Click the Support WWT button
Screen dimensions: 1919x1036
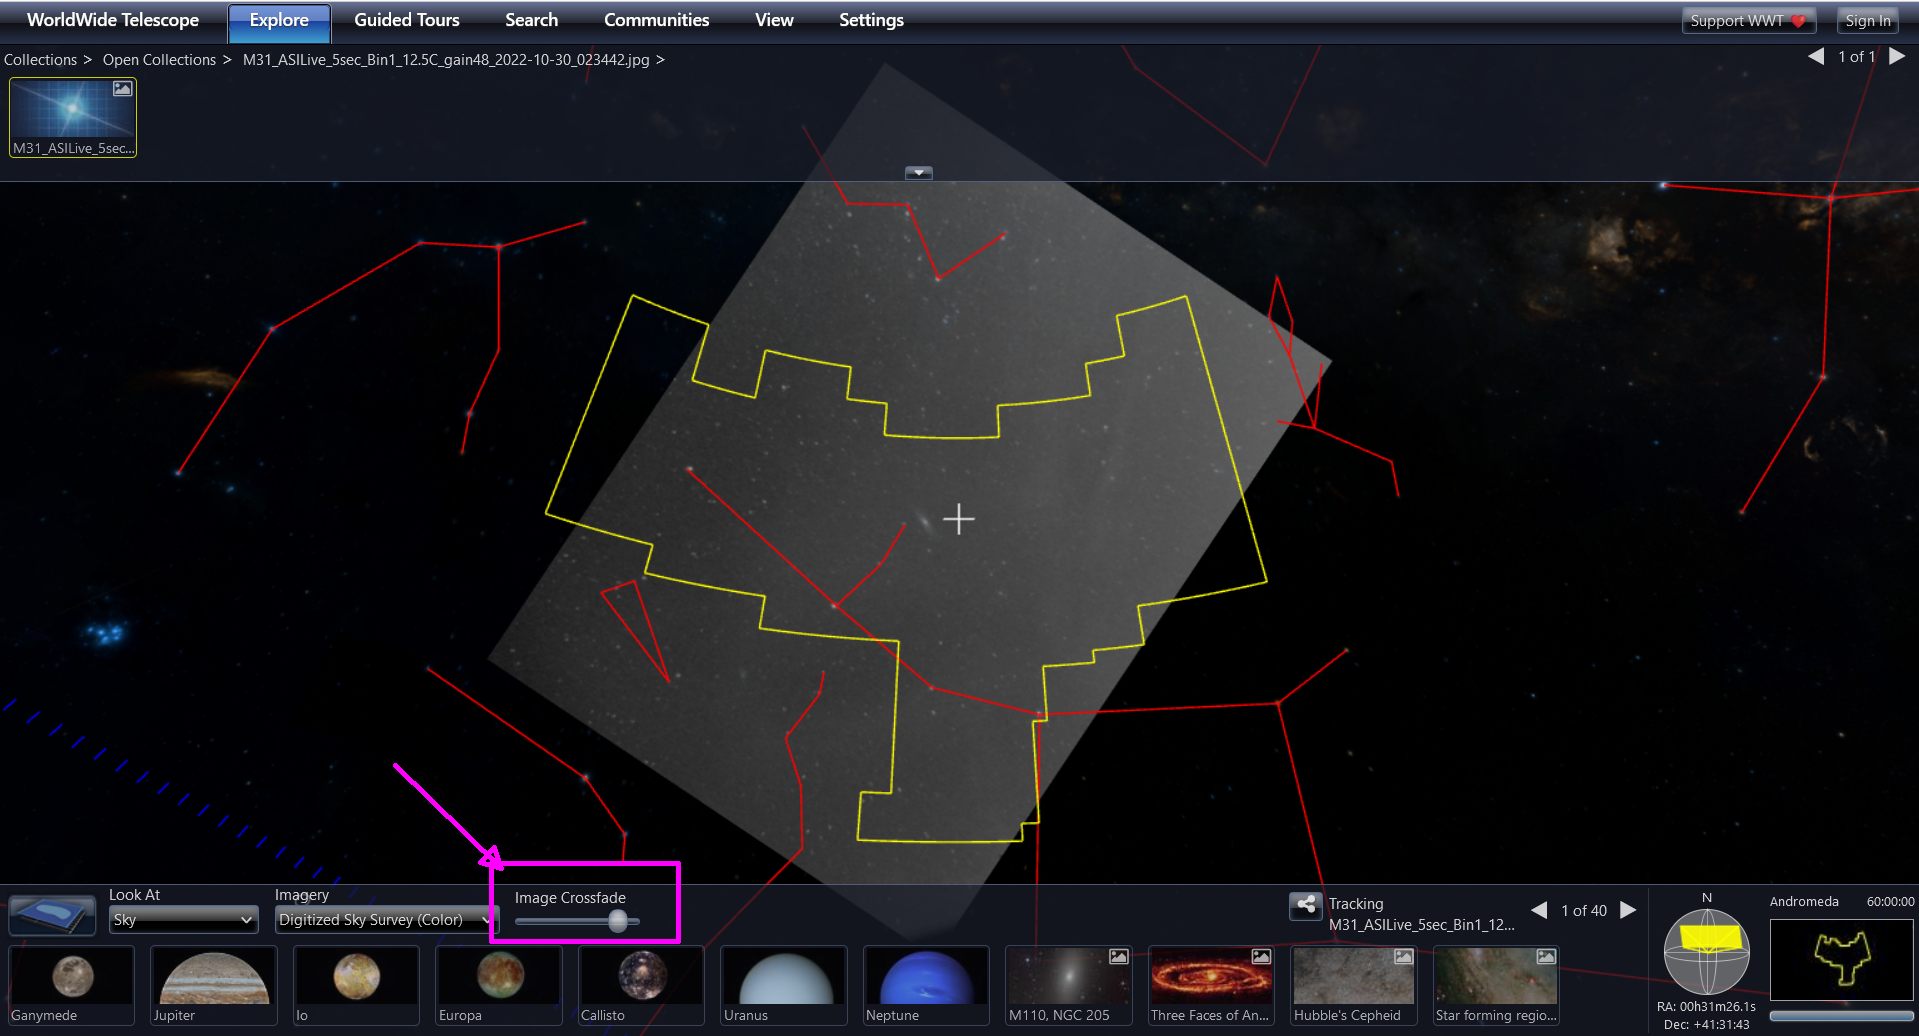pos(1748,20)
